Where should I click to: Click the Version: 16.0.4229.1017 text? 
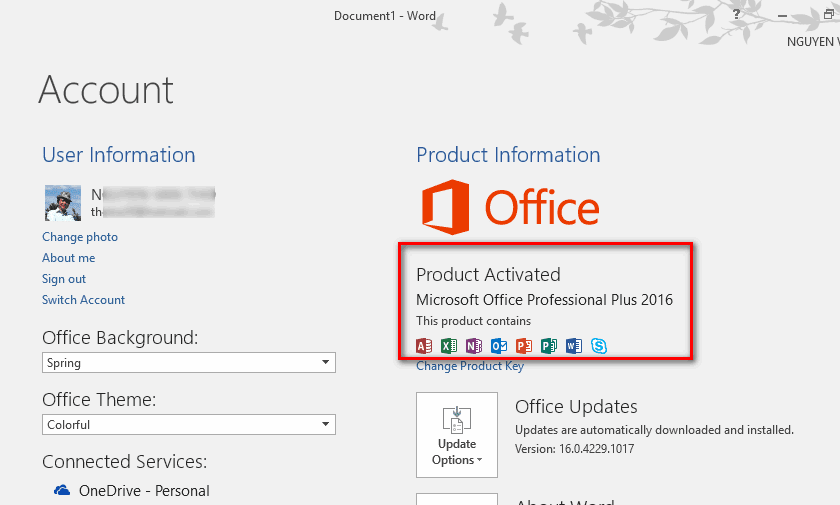point(574,449)
